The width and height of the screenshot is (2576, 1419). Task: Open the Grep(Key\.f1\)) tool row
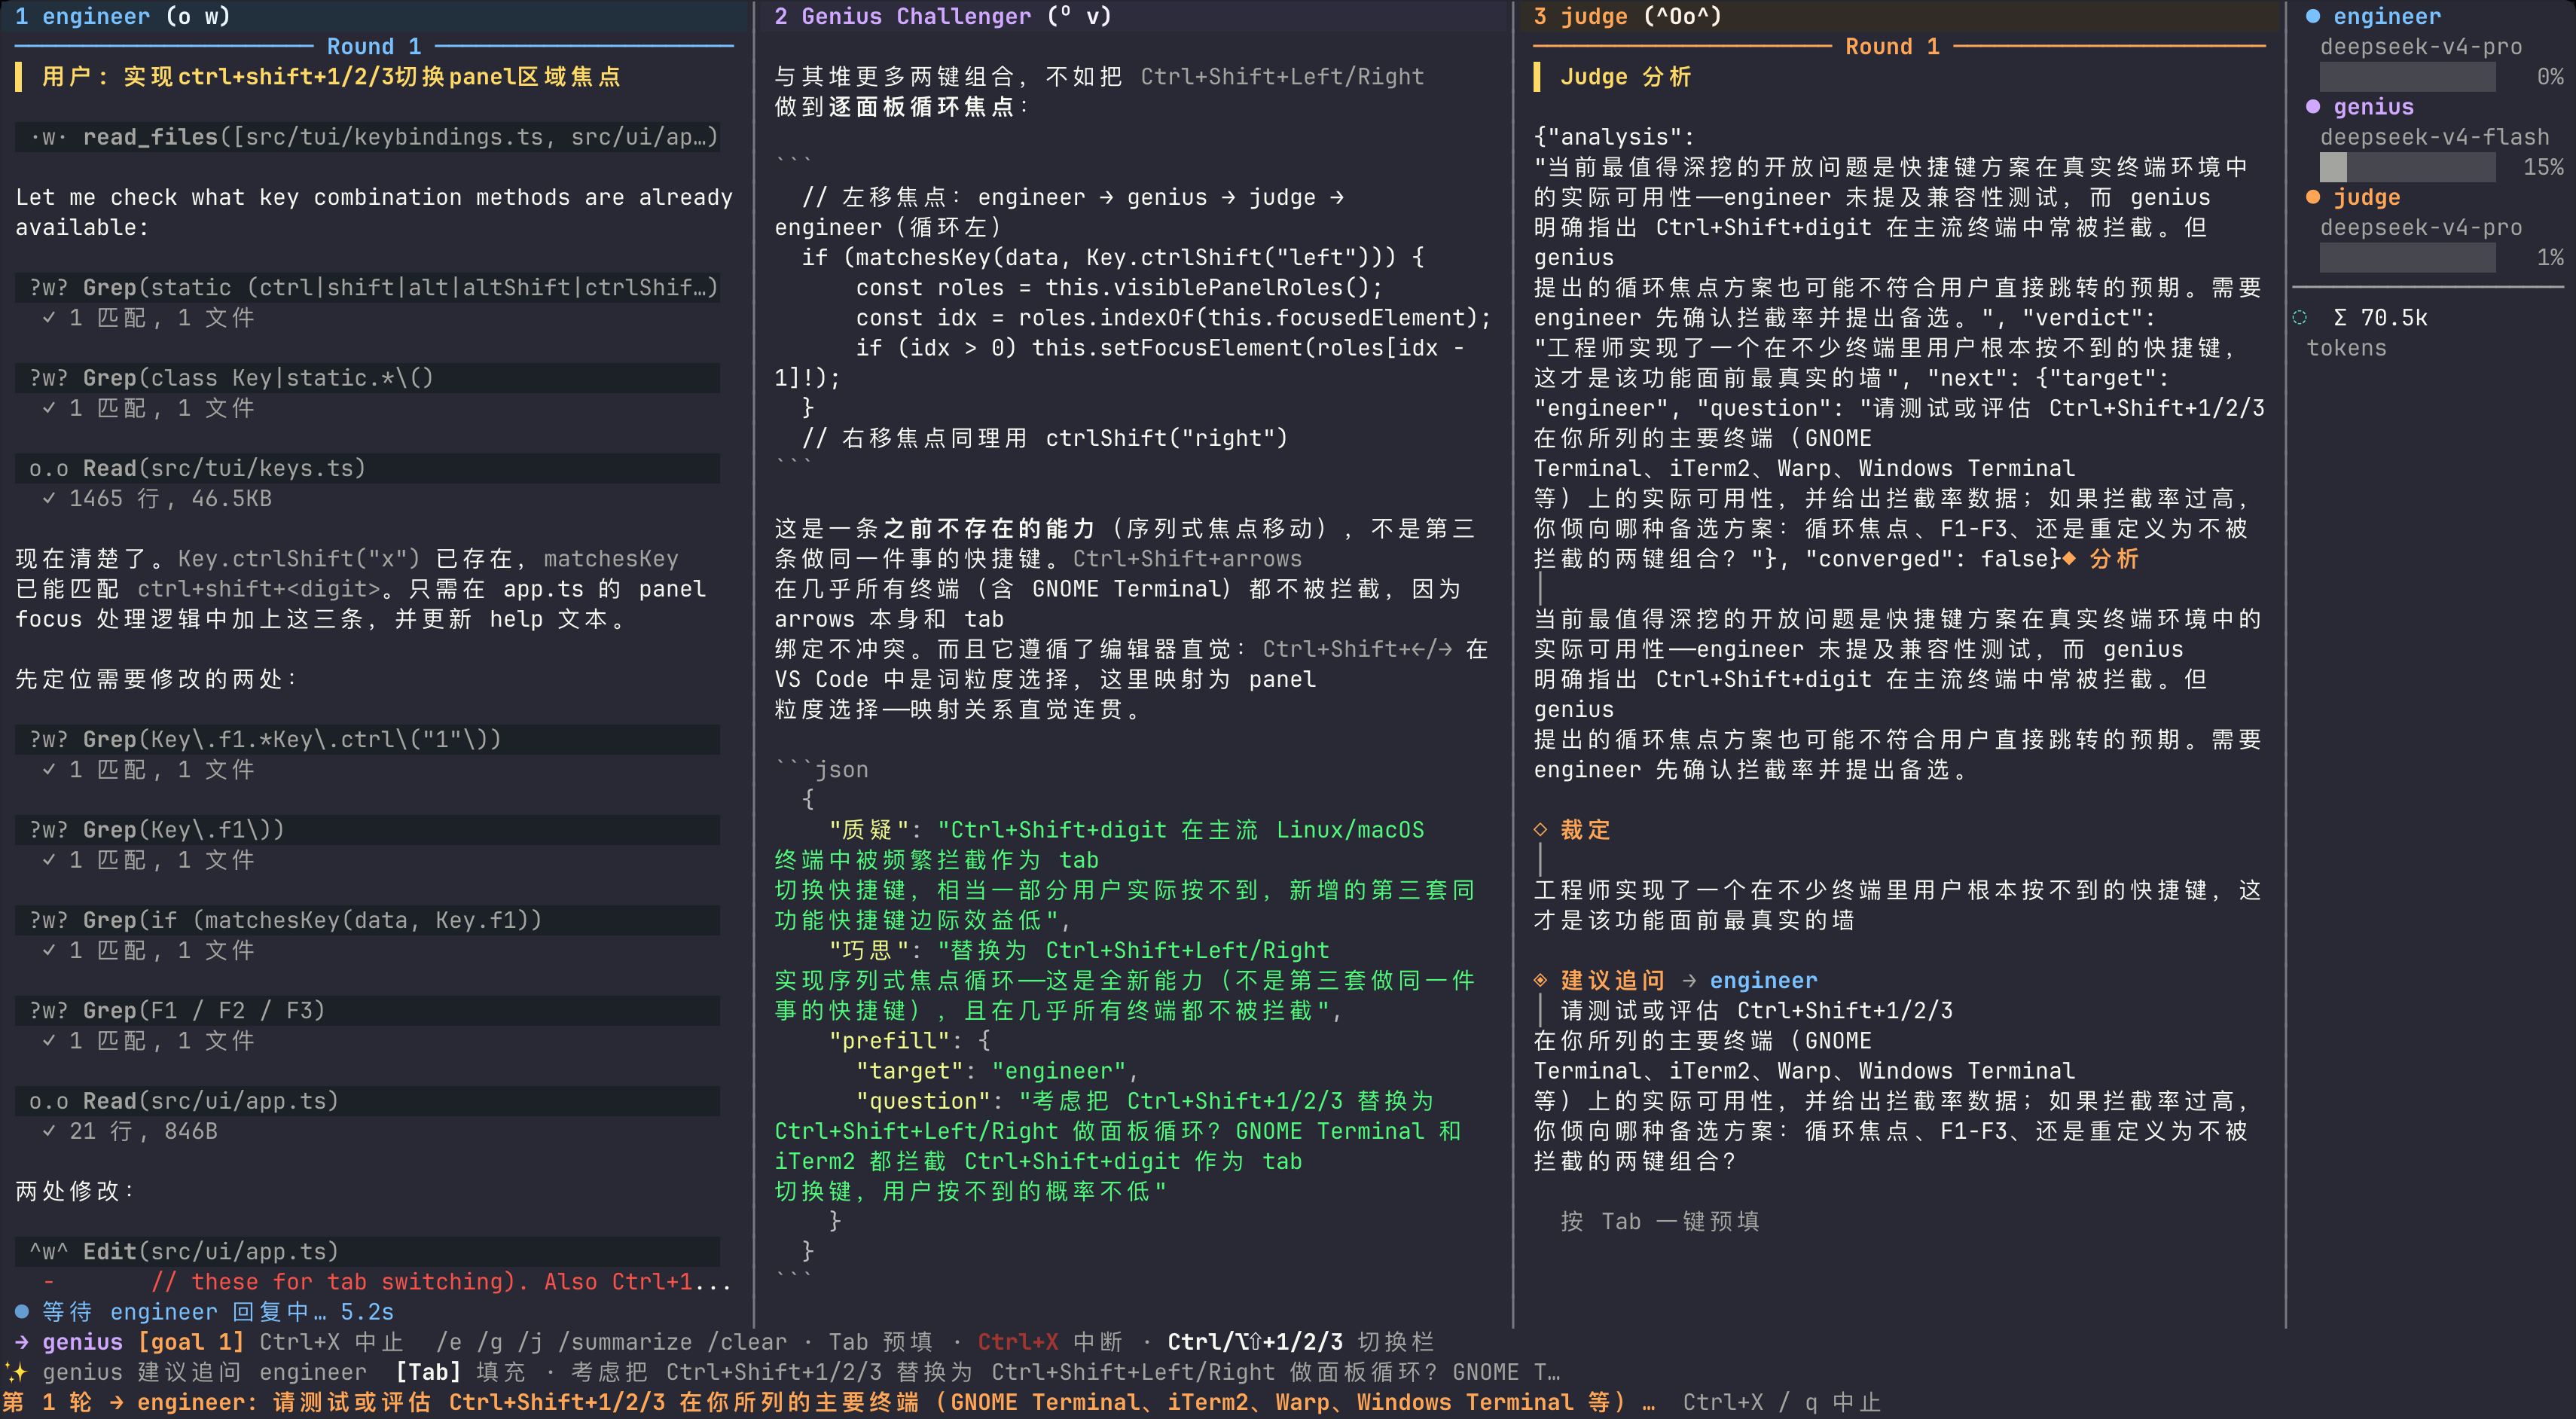[367, 830]
